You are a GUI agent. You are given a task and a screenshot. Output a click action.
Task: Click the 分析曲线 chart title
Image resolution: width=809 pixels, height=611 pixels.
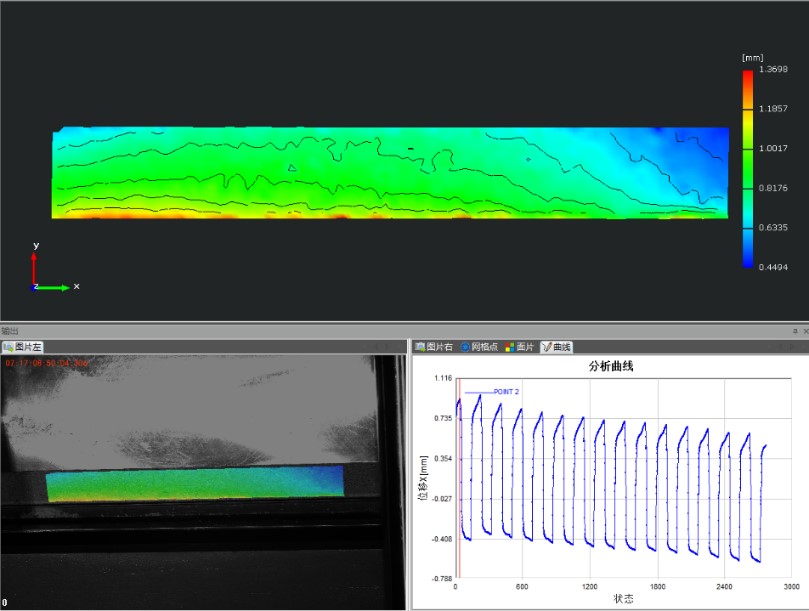(x=611, y=366)
